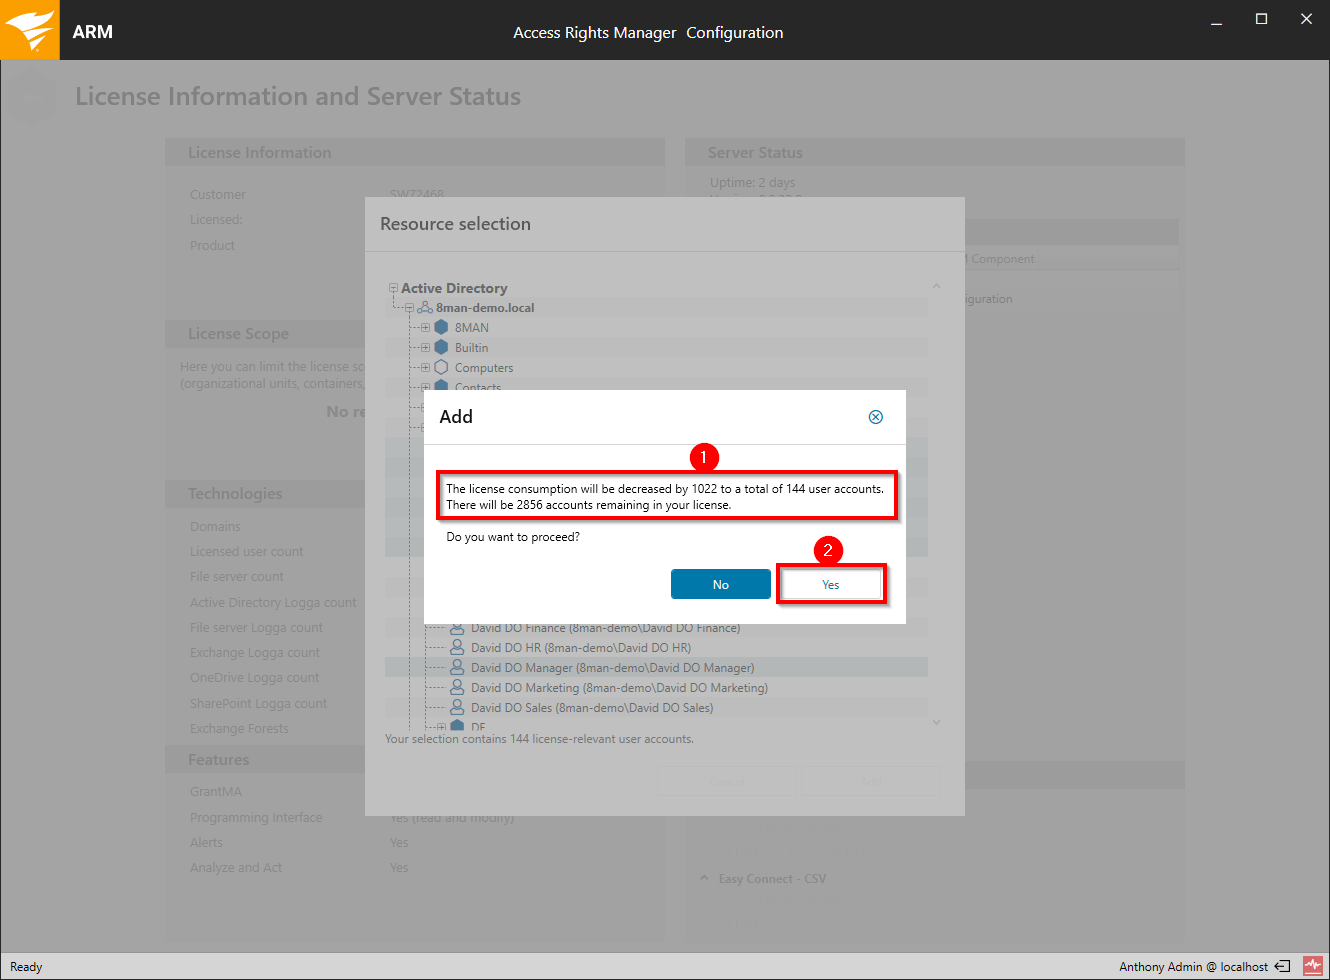
Task: Select David DO Marketing user entry
Action: coord(619,688)
